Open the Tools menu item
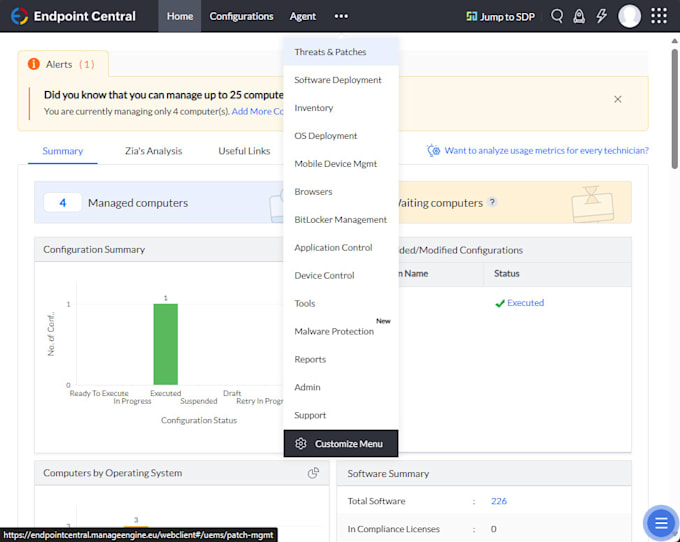The height and width of the screenshot is (542, 680). pyautogui.click(x=341, y=304)
